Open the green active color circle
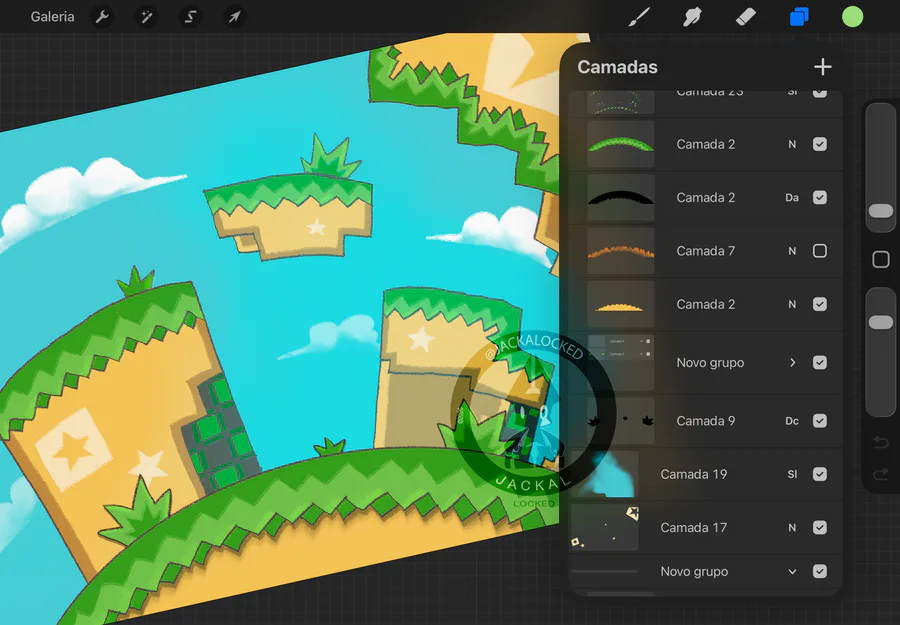The height and width of the screenshot is (625, 900). click(852, 17)
